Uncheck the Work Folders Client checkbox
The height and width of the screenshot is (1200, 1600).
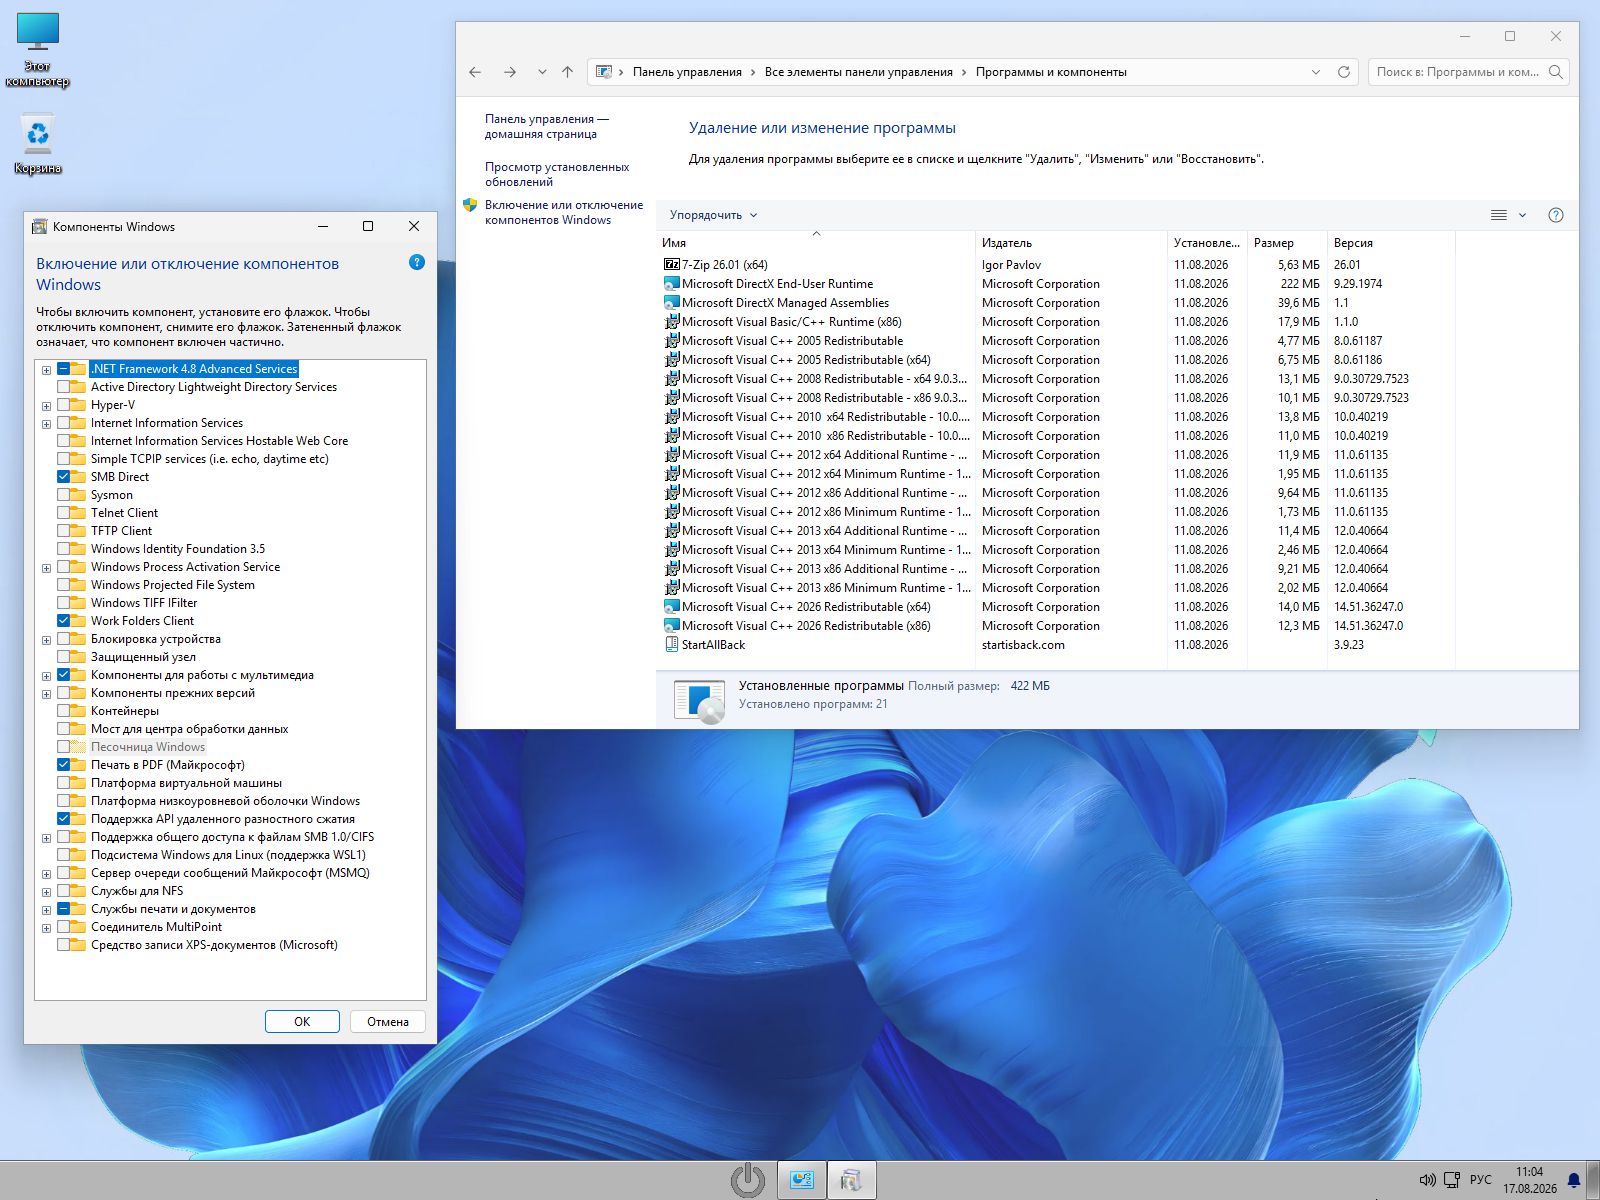point(64,621)
